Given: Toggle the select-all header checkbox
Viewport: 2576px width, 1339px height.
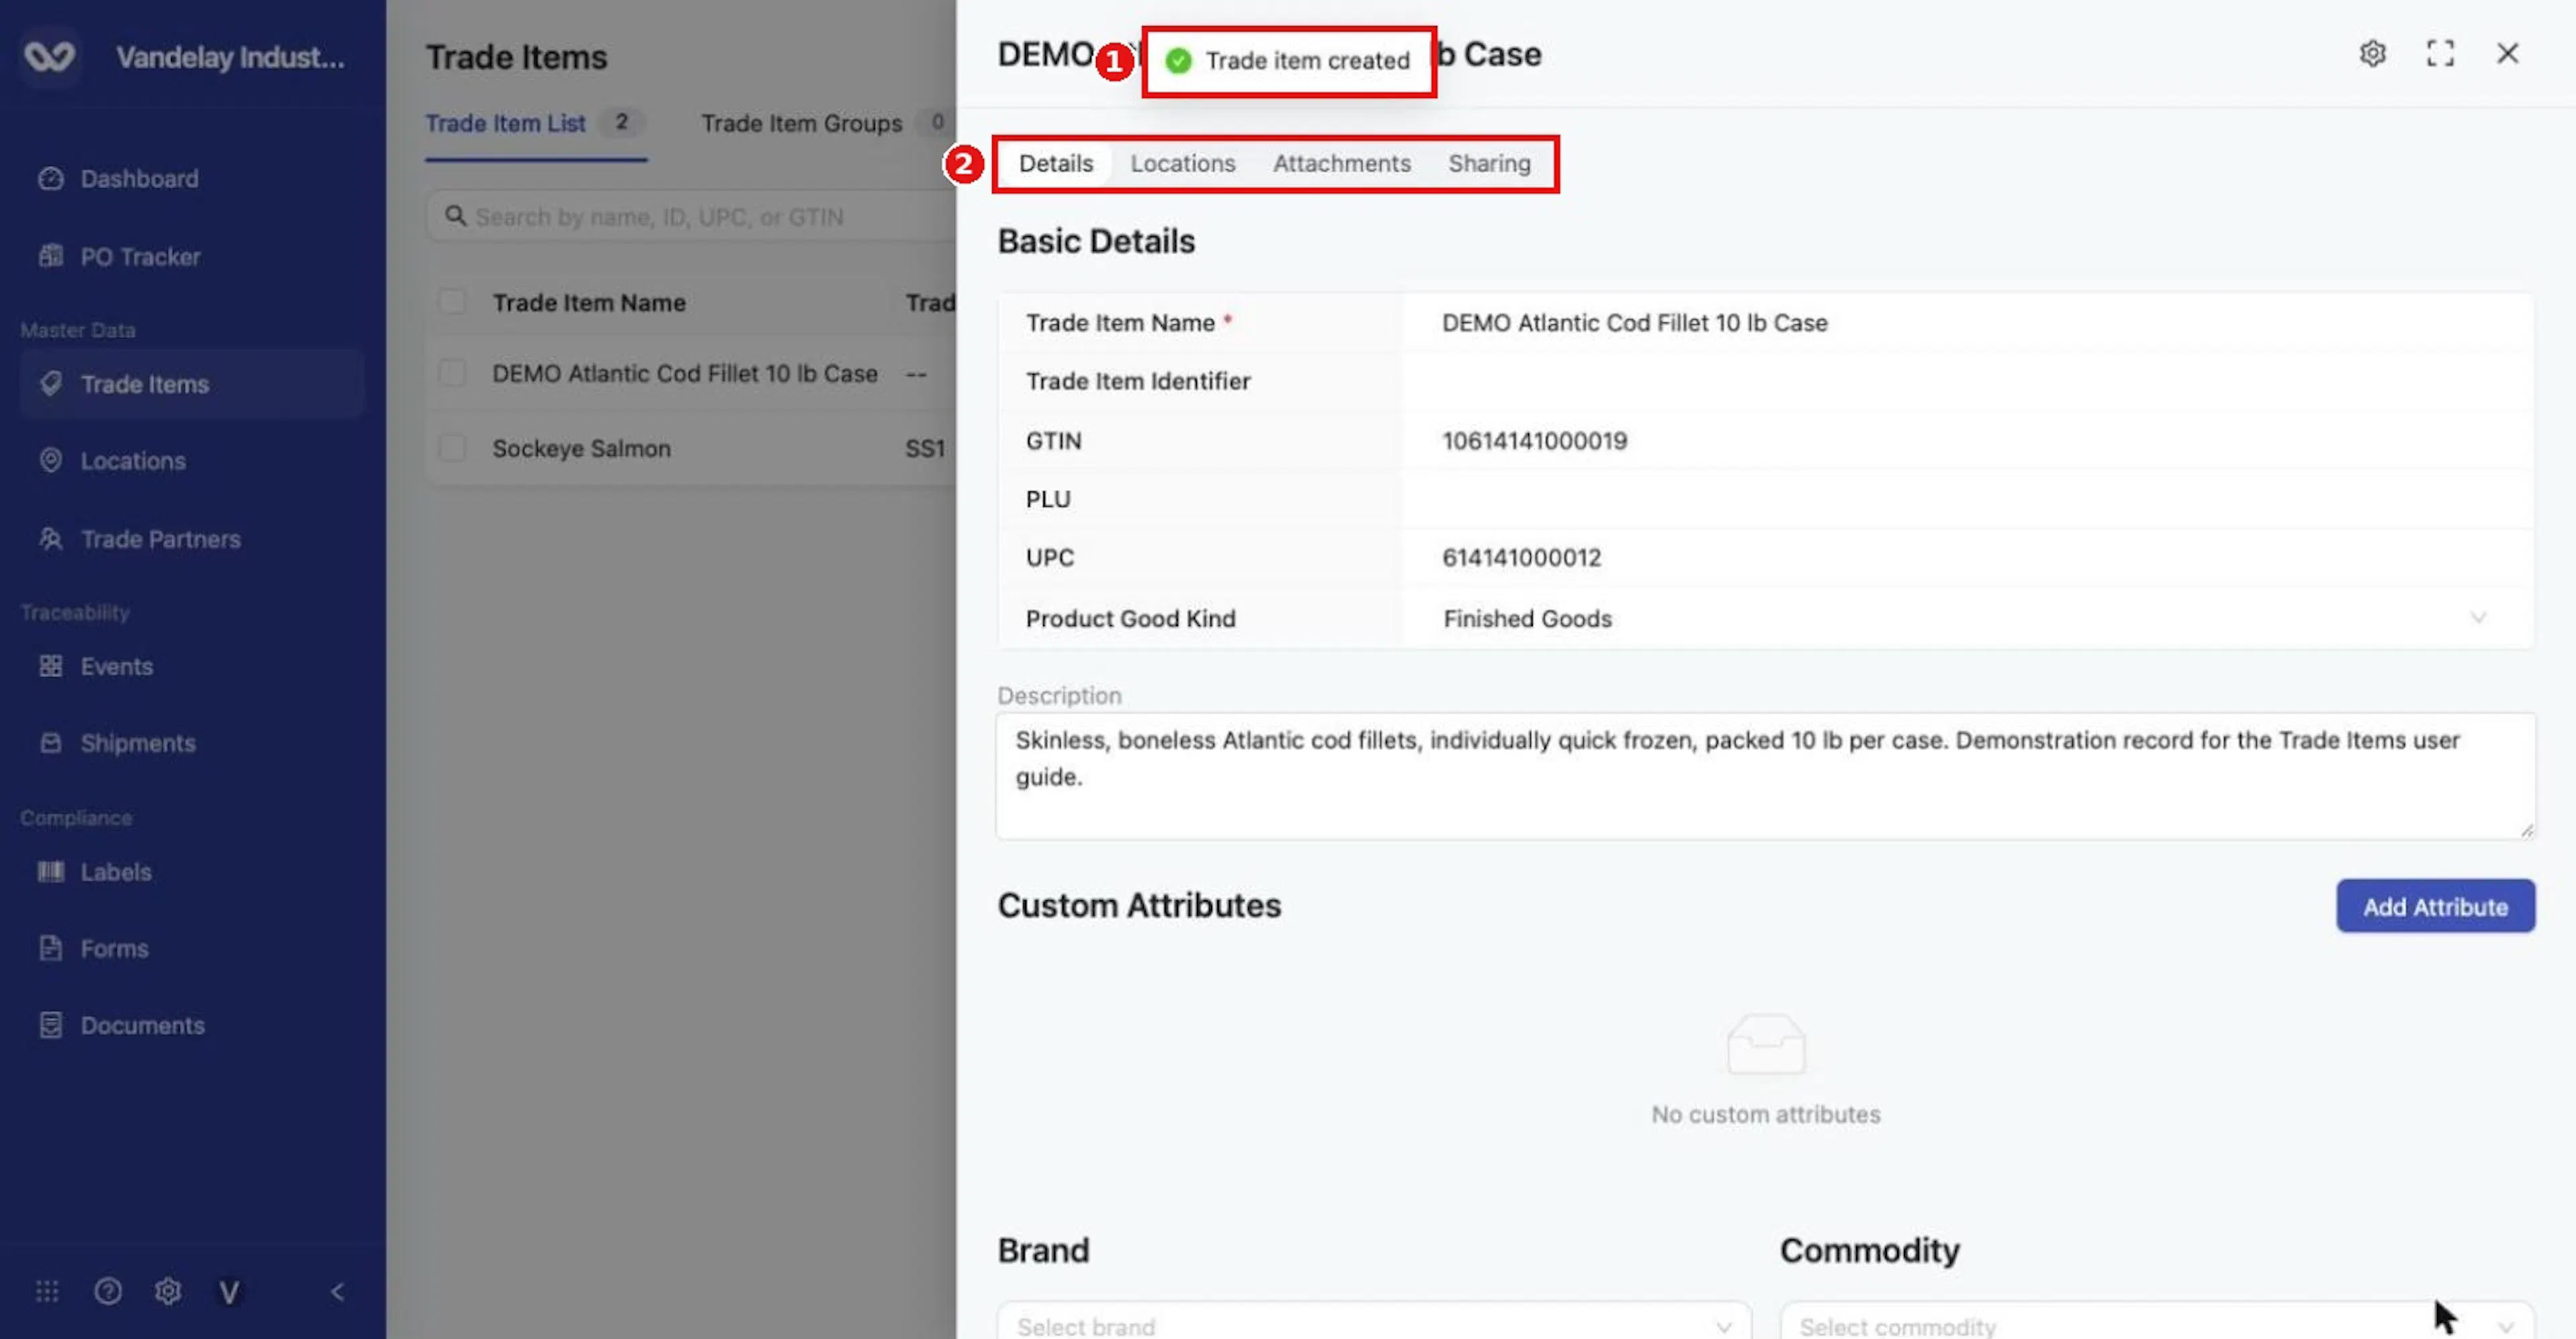Looking at the screenshot, I should click(x=452, y=302).
